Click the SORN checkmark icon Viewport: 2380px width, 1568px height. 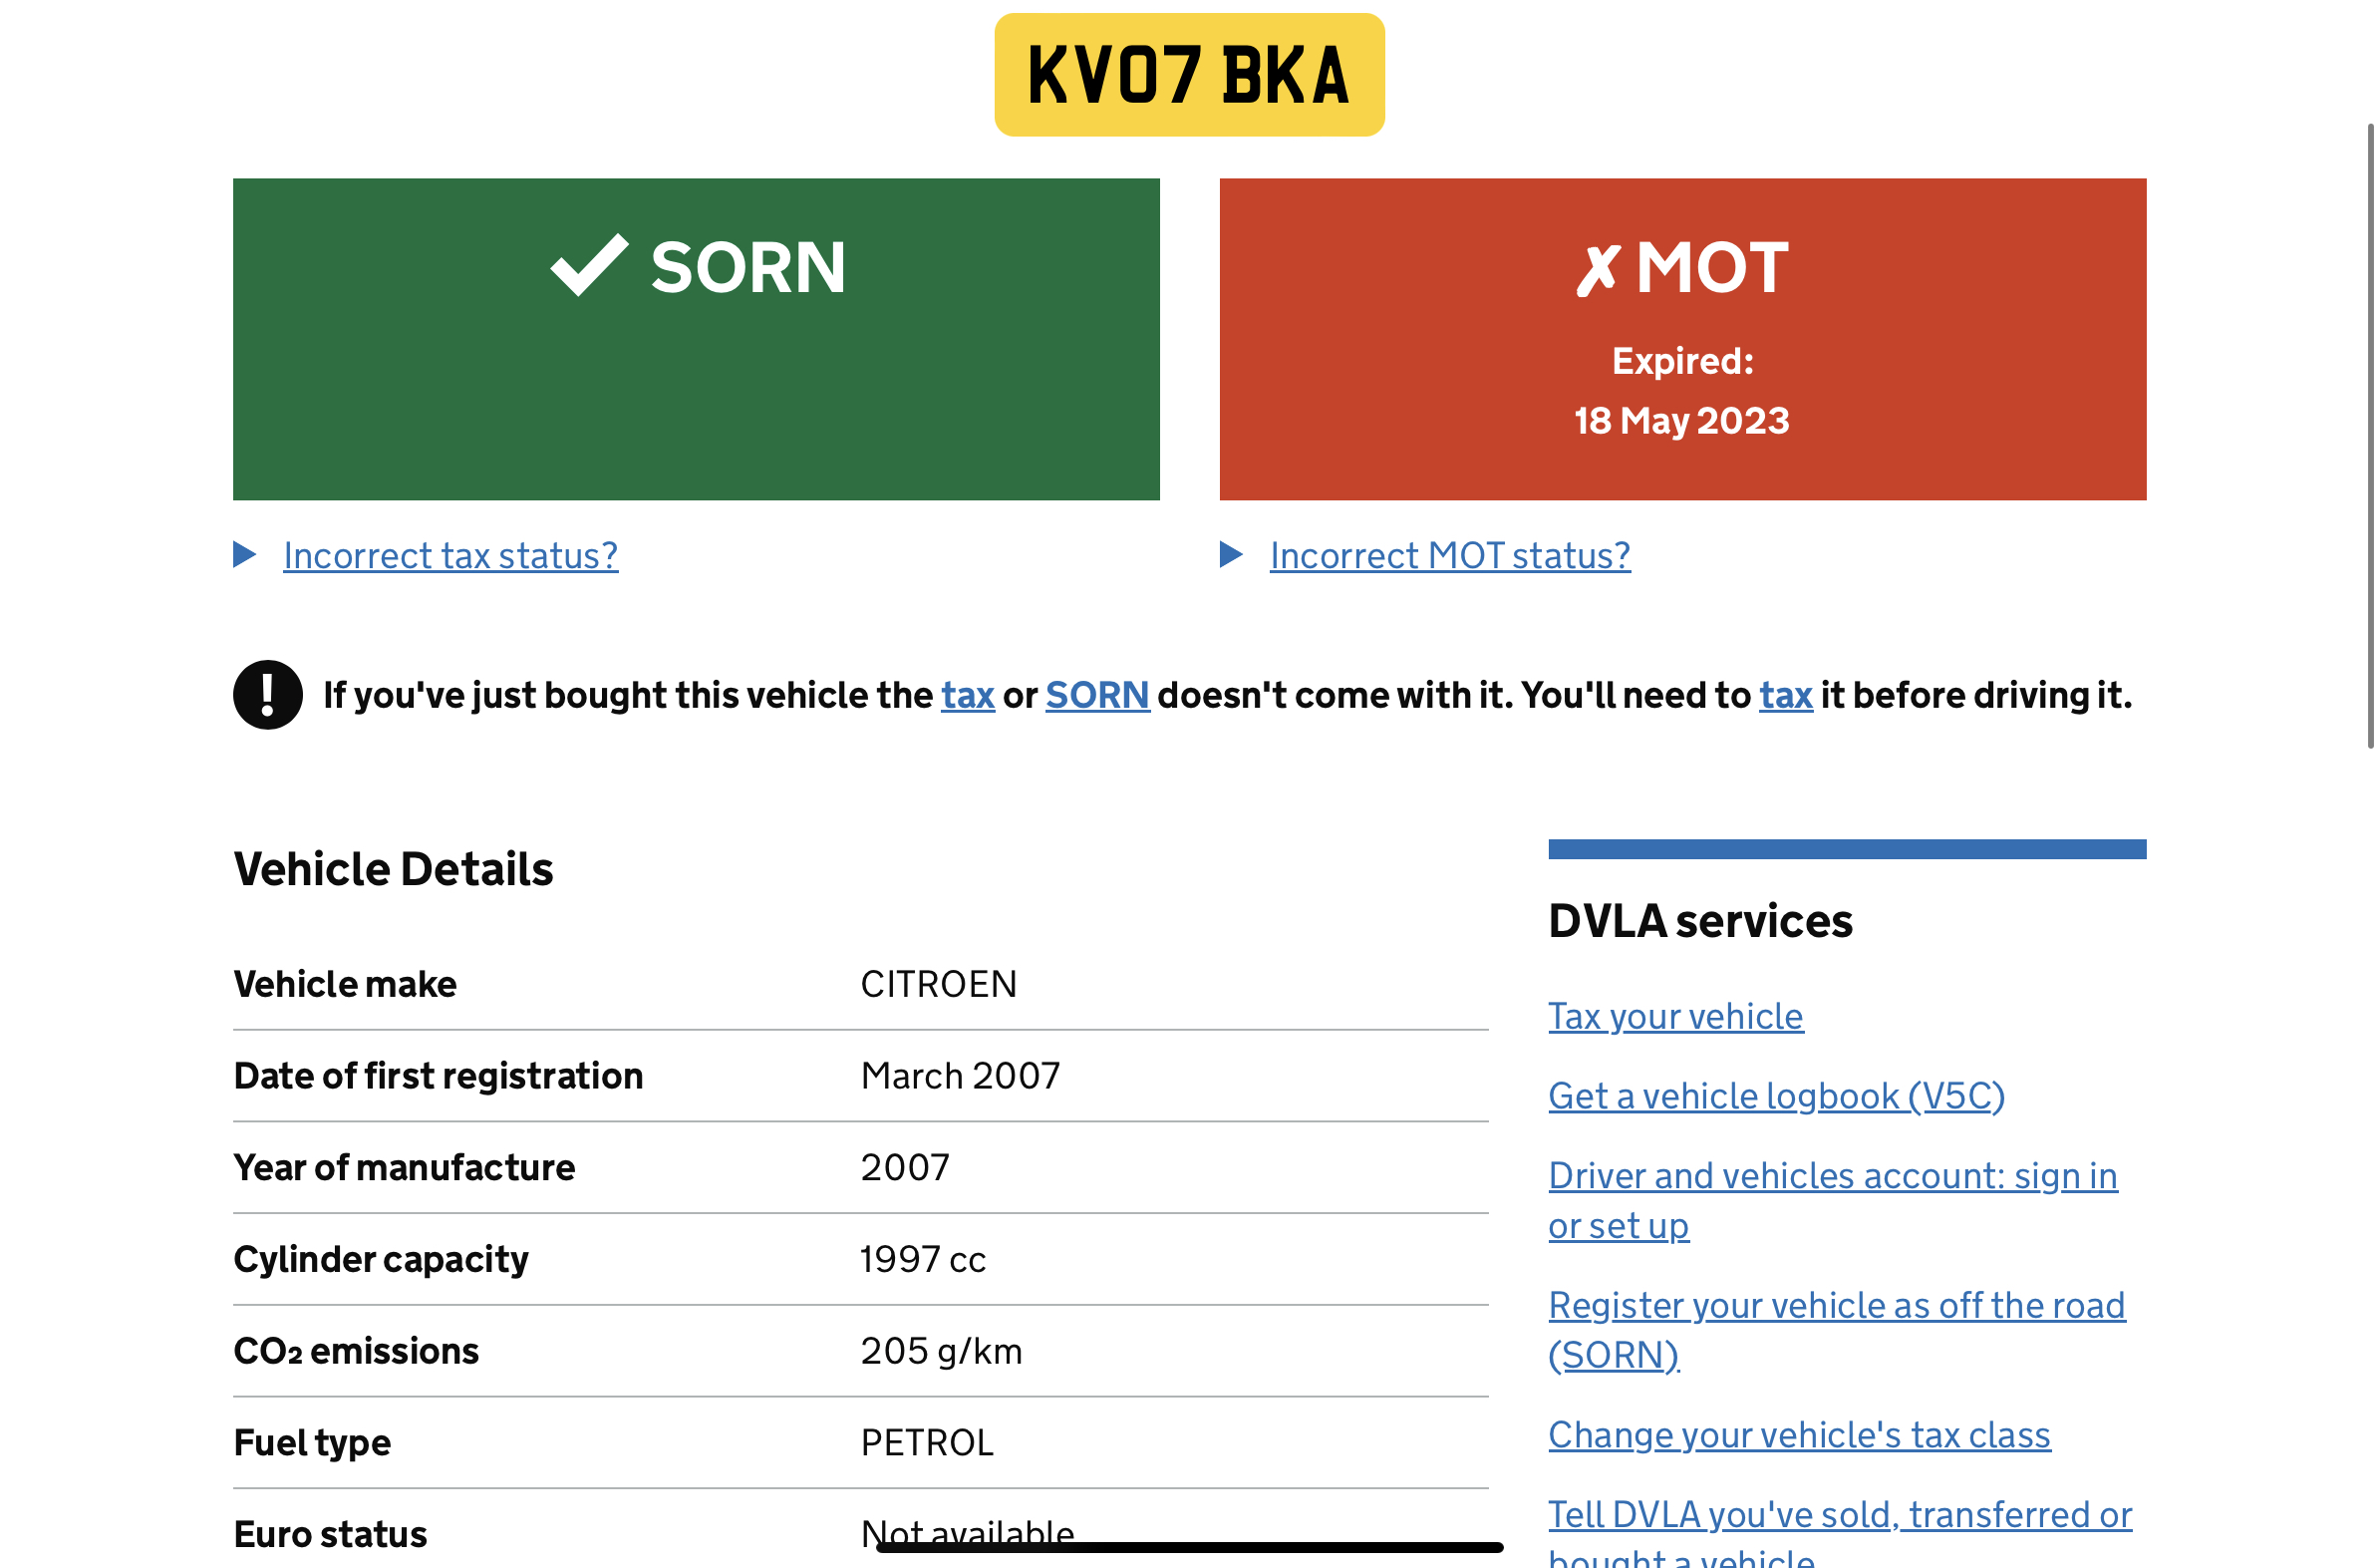(x=590, y=265)
